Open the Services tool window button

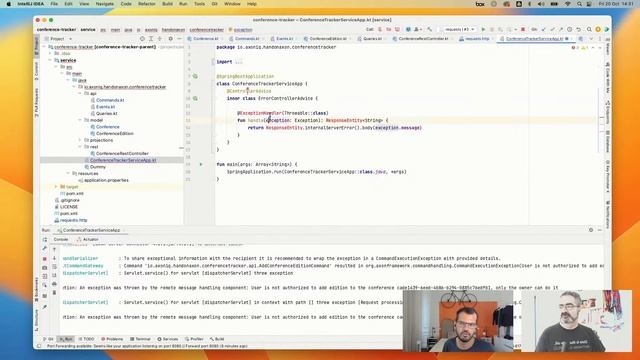(x=168, y=339)
